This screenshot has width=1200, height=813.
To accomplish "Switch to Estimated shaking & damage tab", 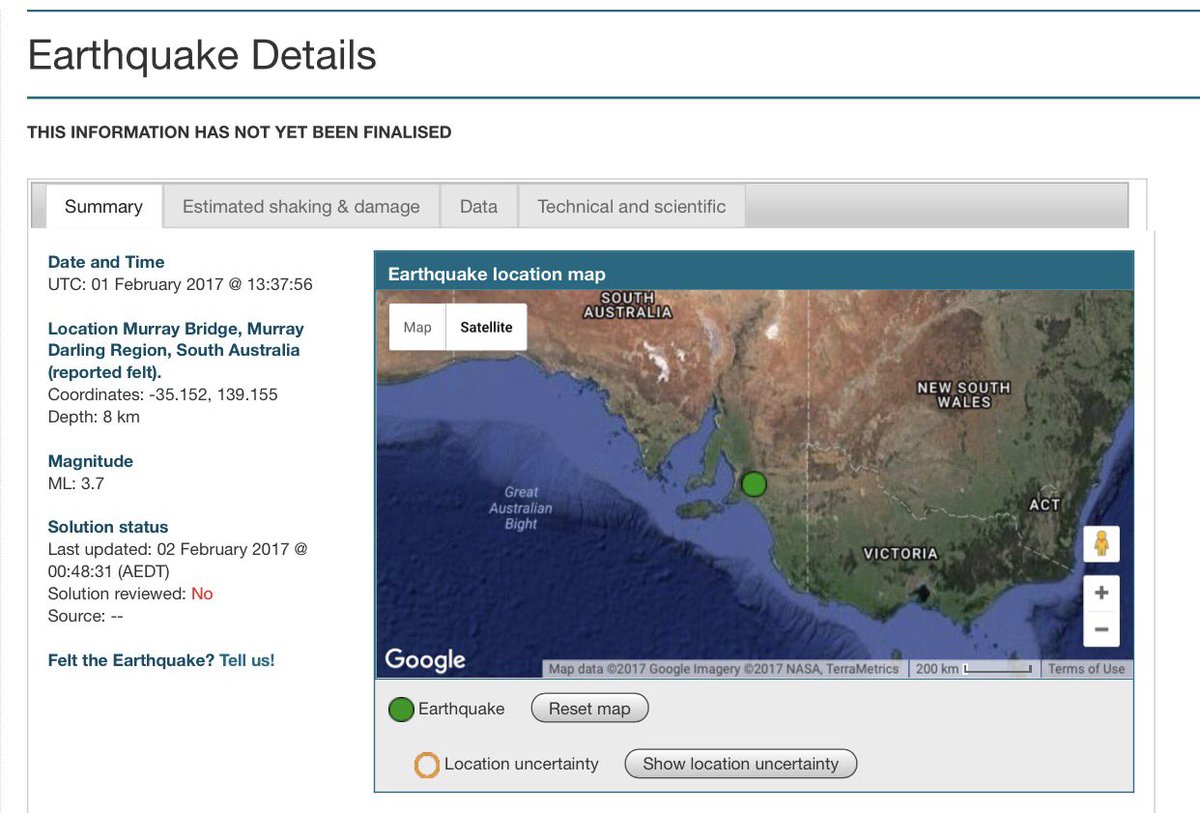I will (301, 207).
